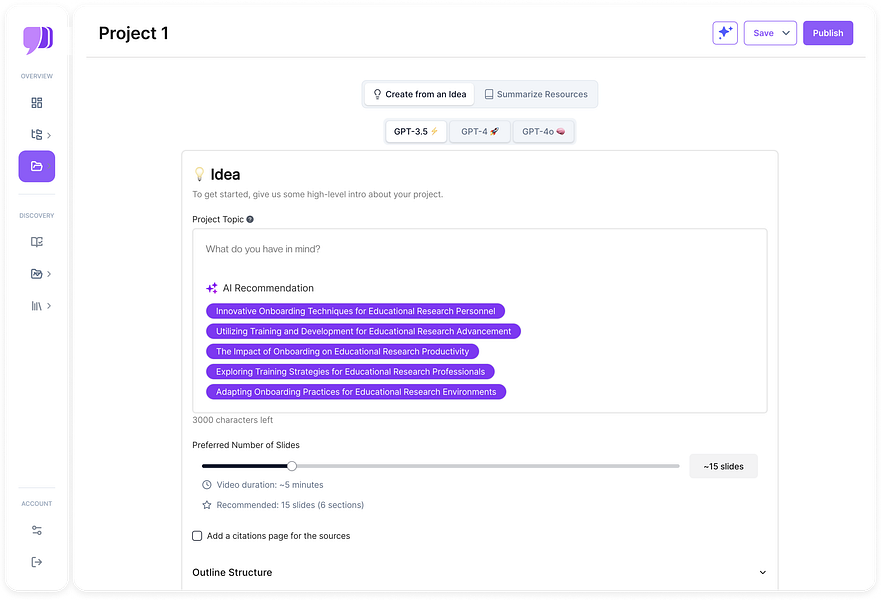Switch to the Summarize Resources tab
Viewport: 881px width, 600px height.
coord(536,94)
